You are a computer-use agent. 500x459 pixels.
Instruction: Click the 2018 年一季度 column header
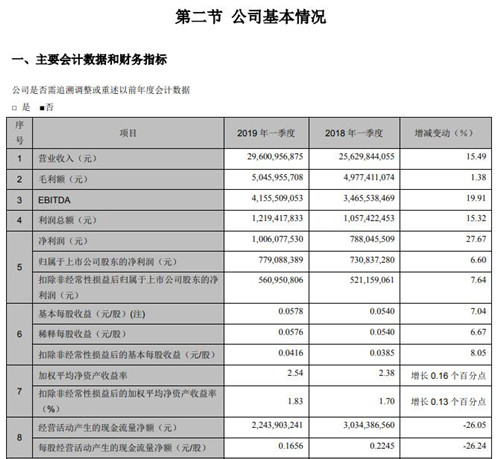tap(354, 133)
